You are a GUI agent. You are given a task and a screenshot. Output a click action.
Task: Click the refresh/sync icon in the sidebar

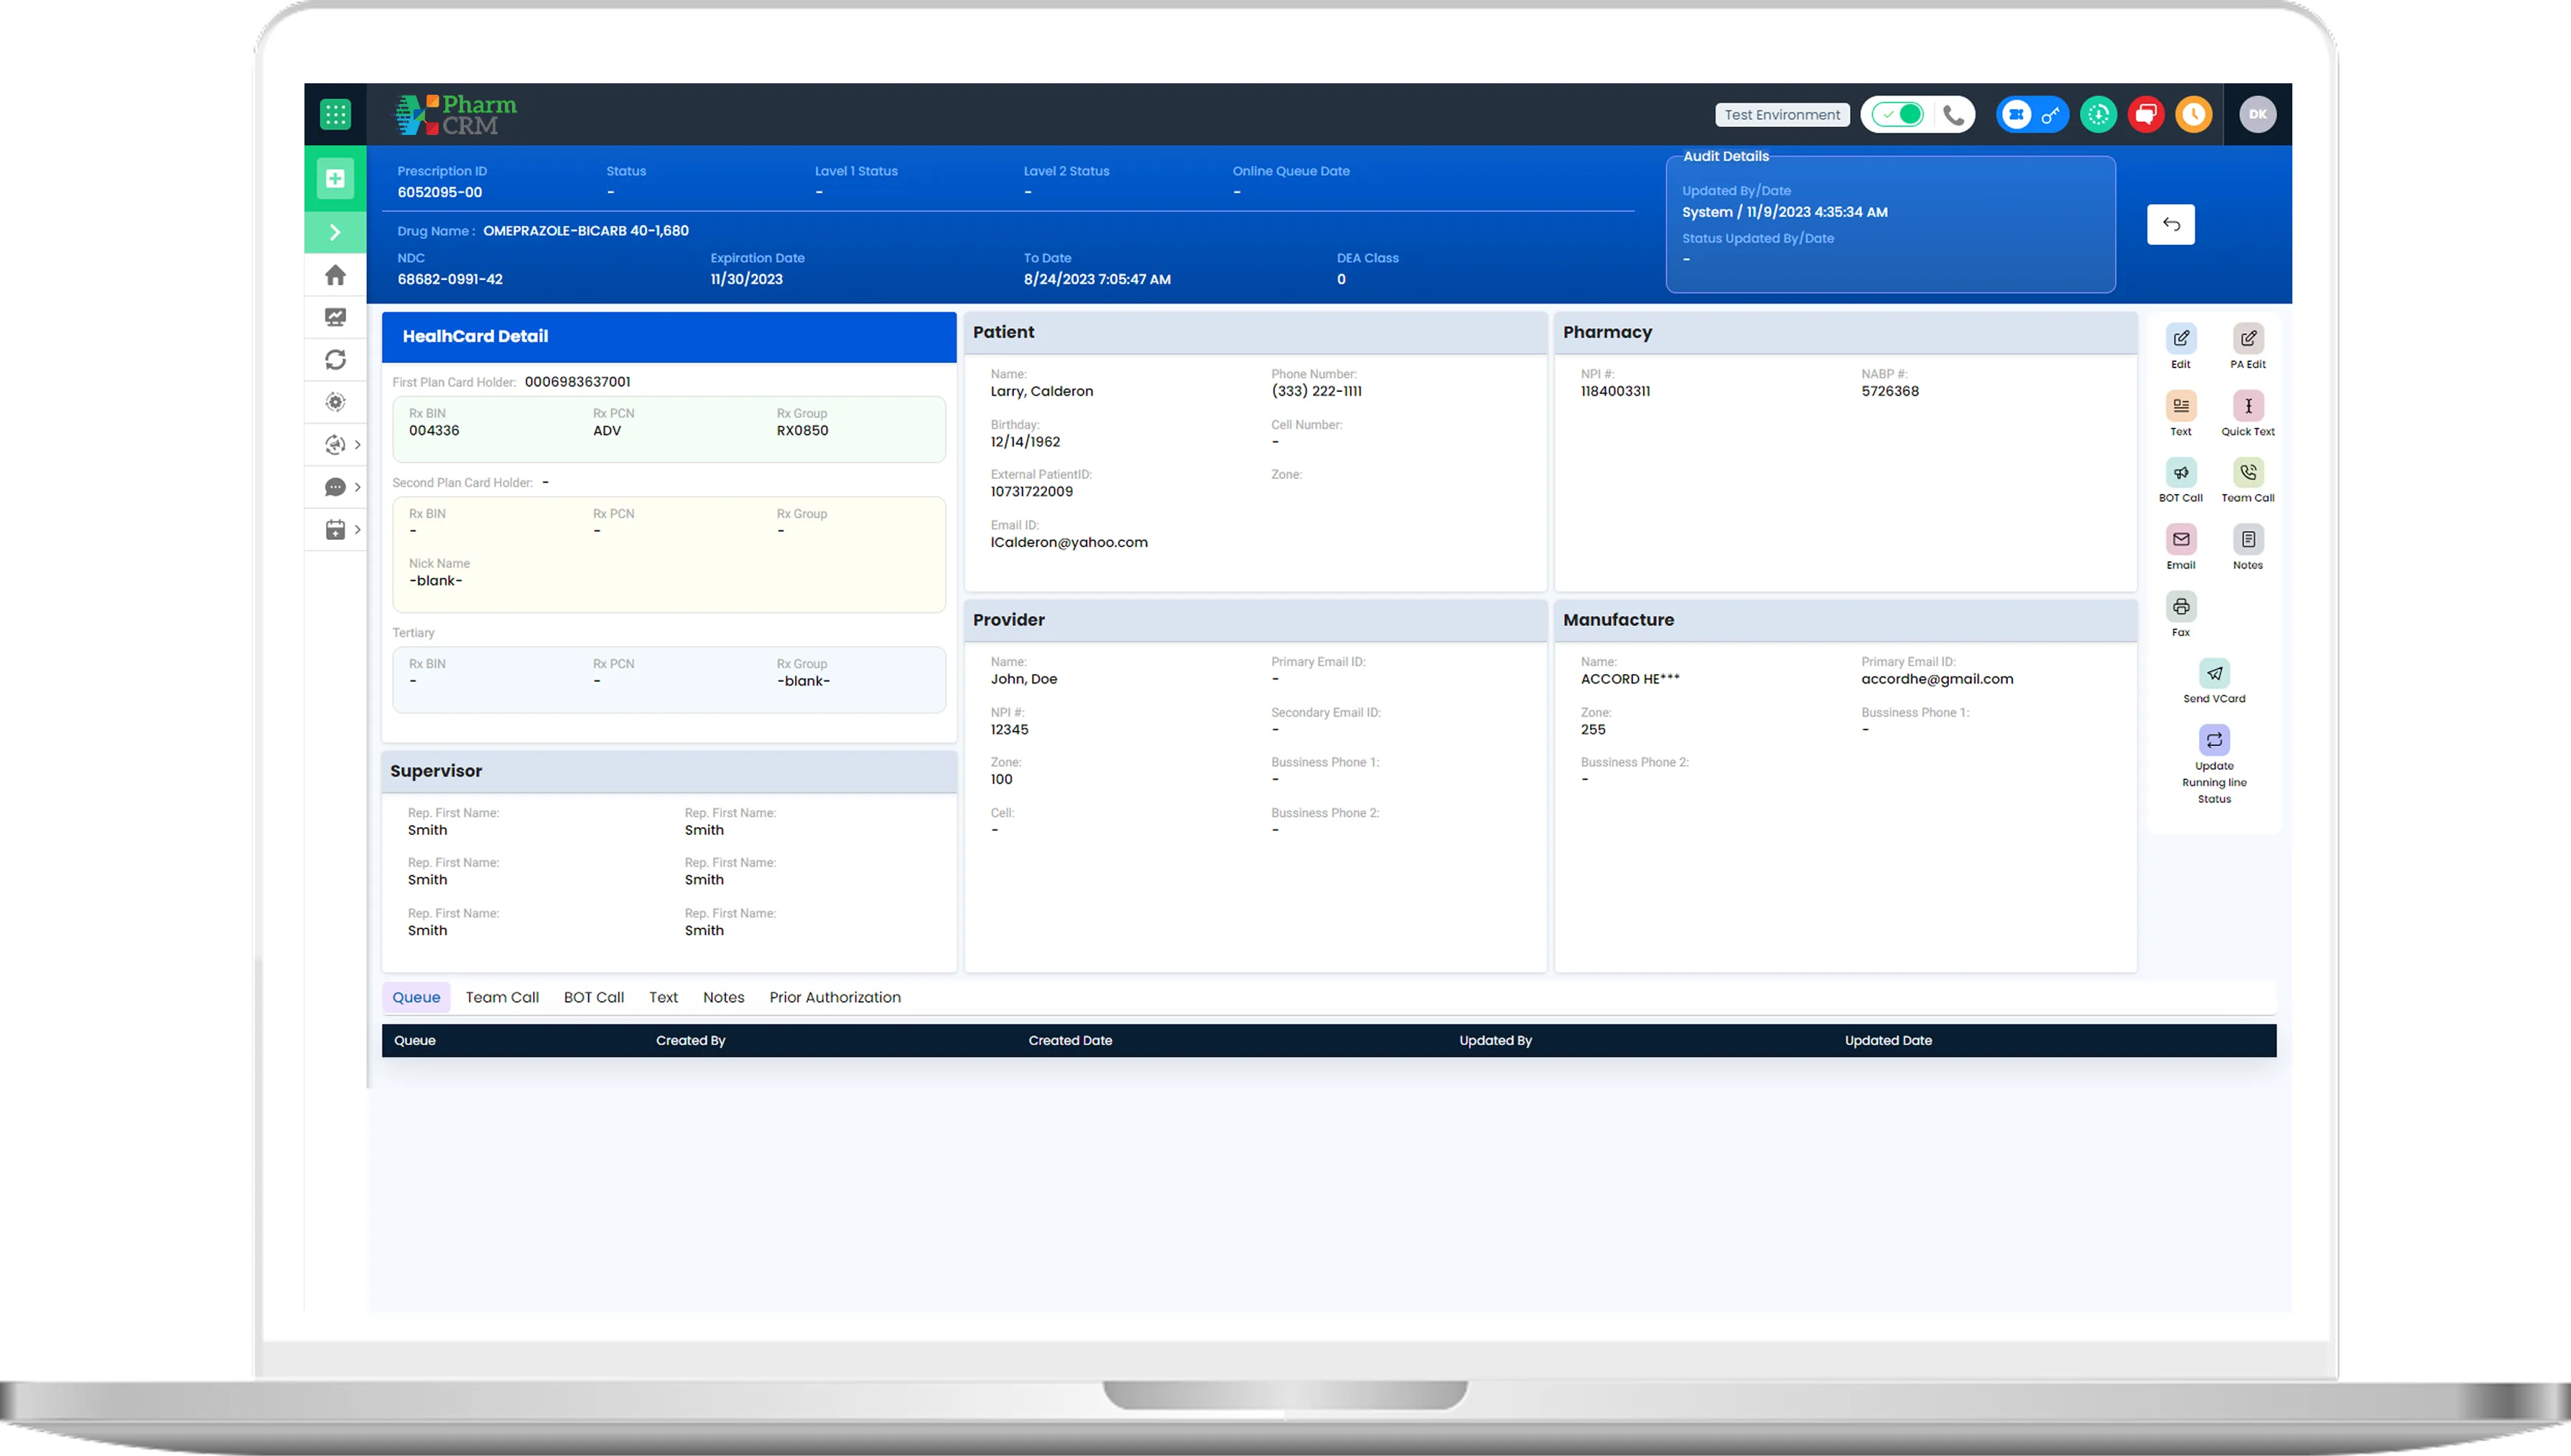(335, 359)
